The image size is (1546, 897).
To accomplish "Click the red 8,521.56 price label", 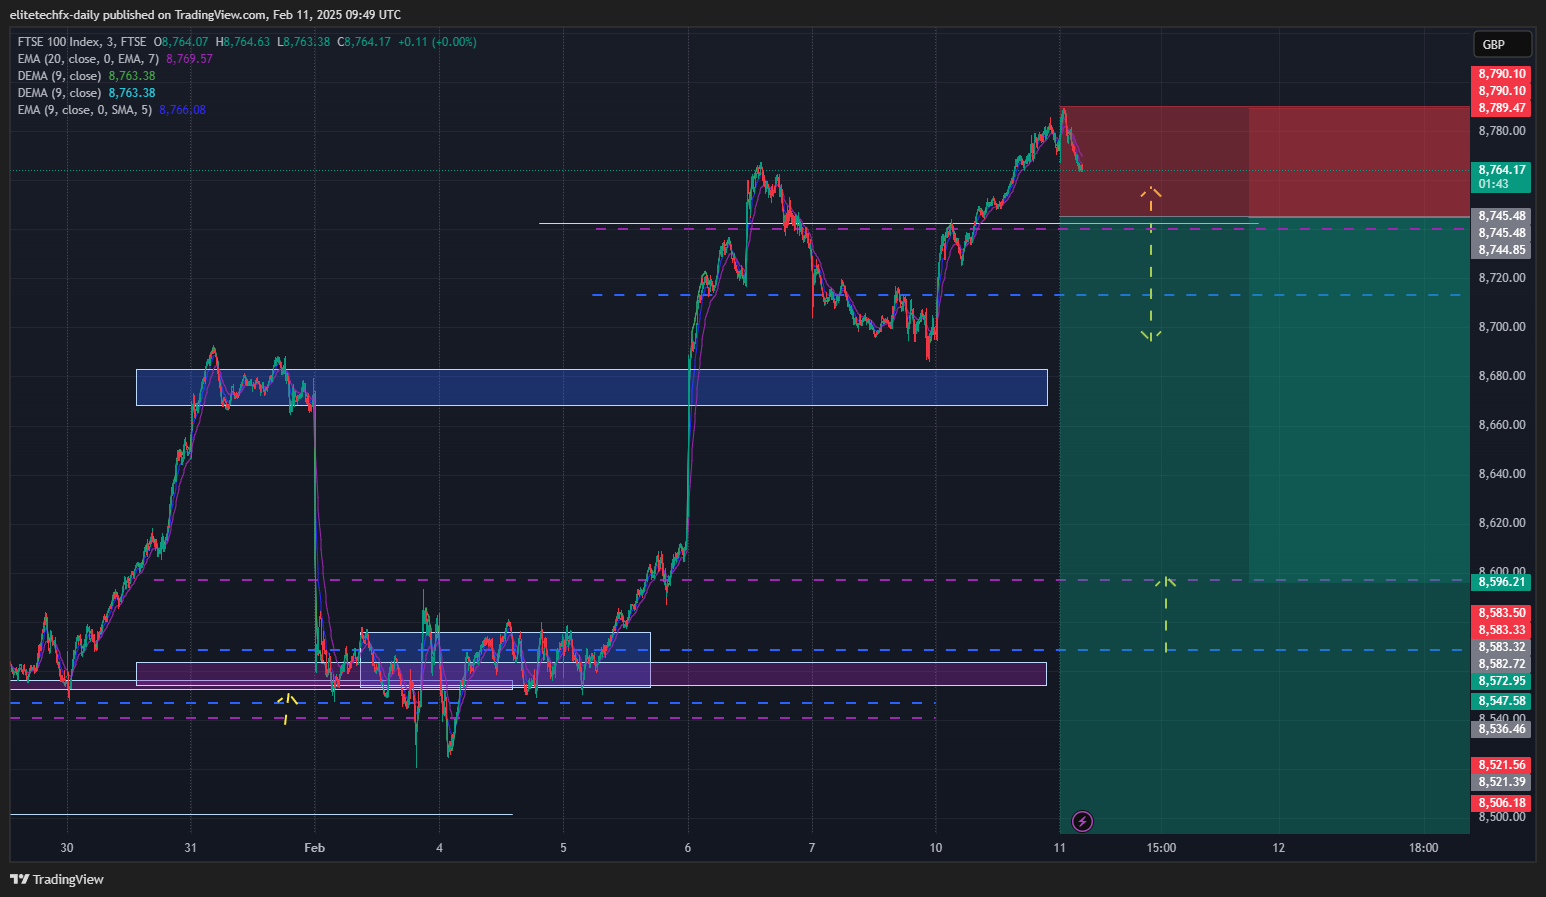I will pos(1501,765).
